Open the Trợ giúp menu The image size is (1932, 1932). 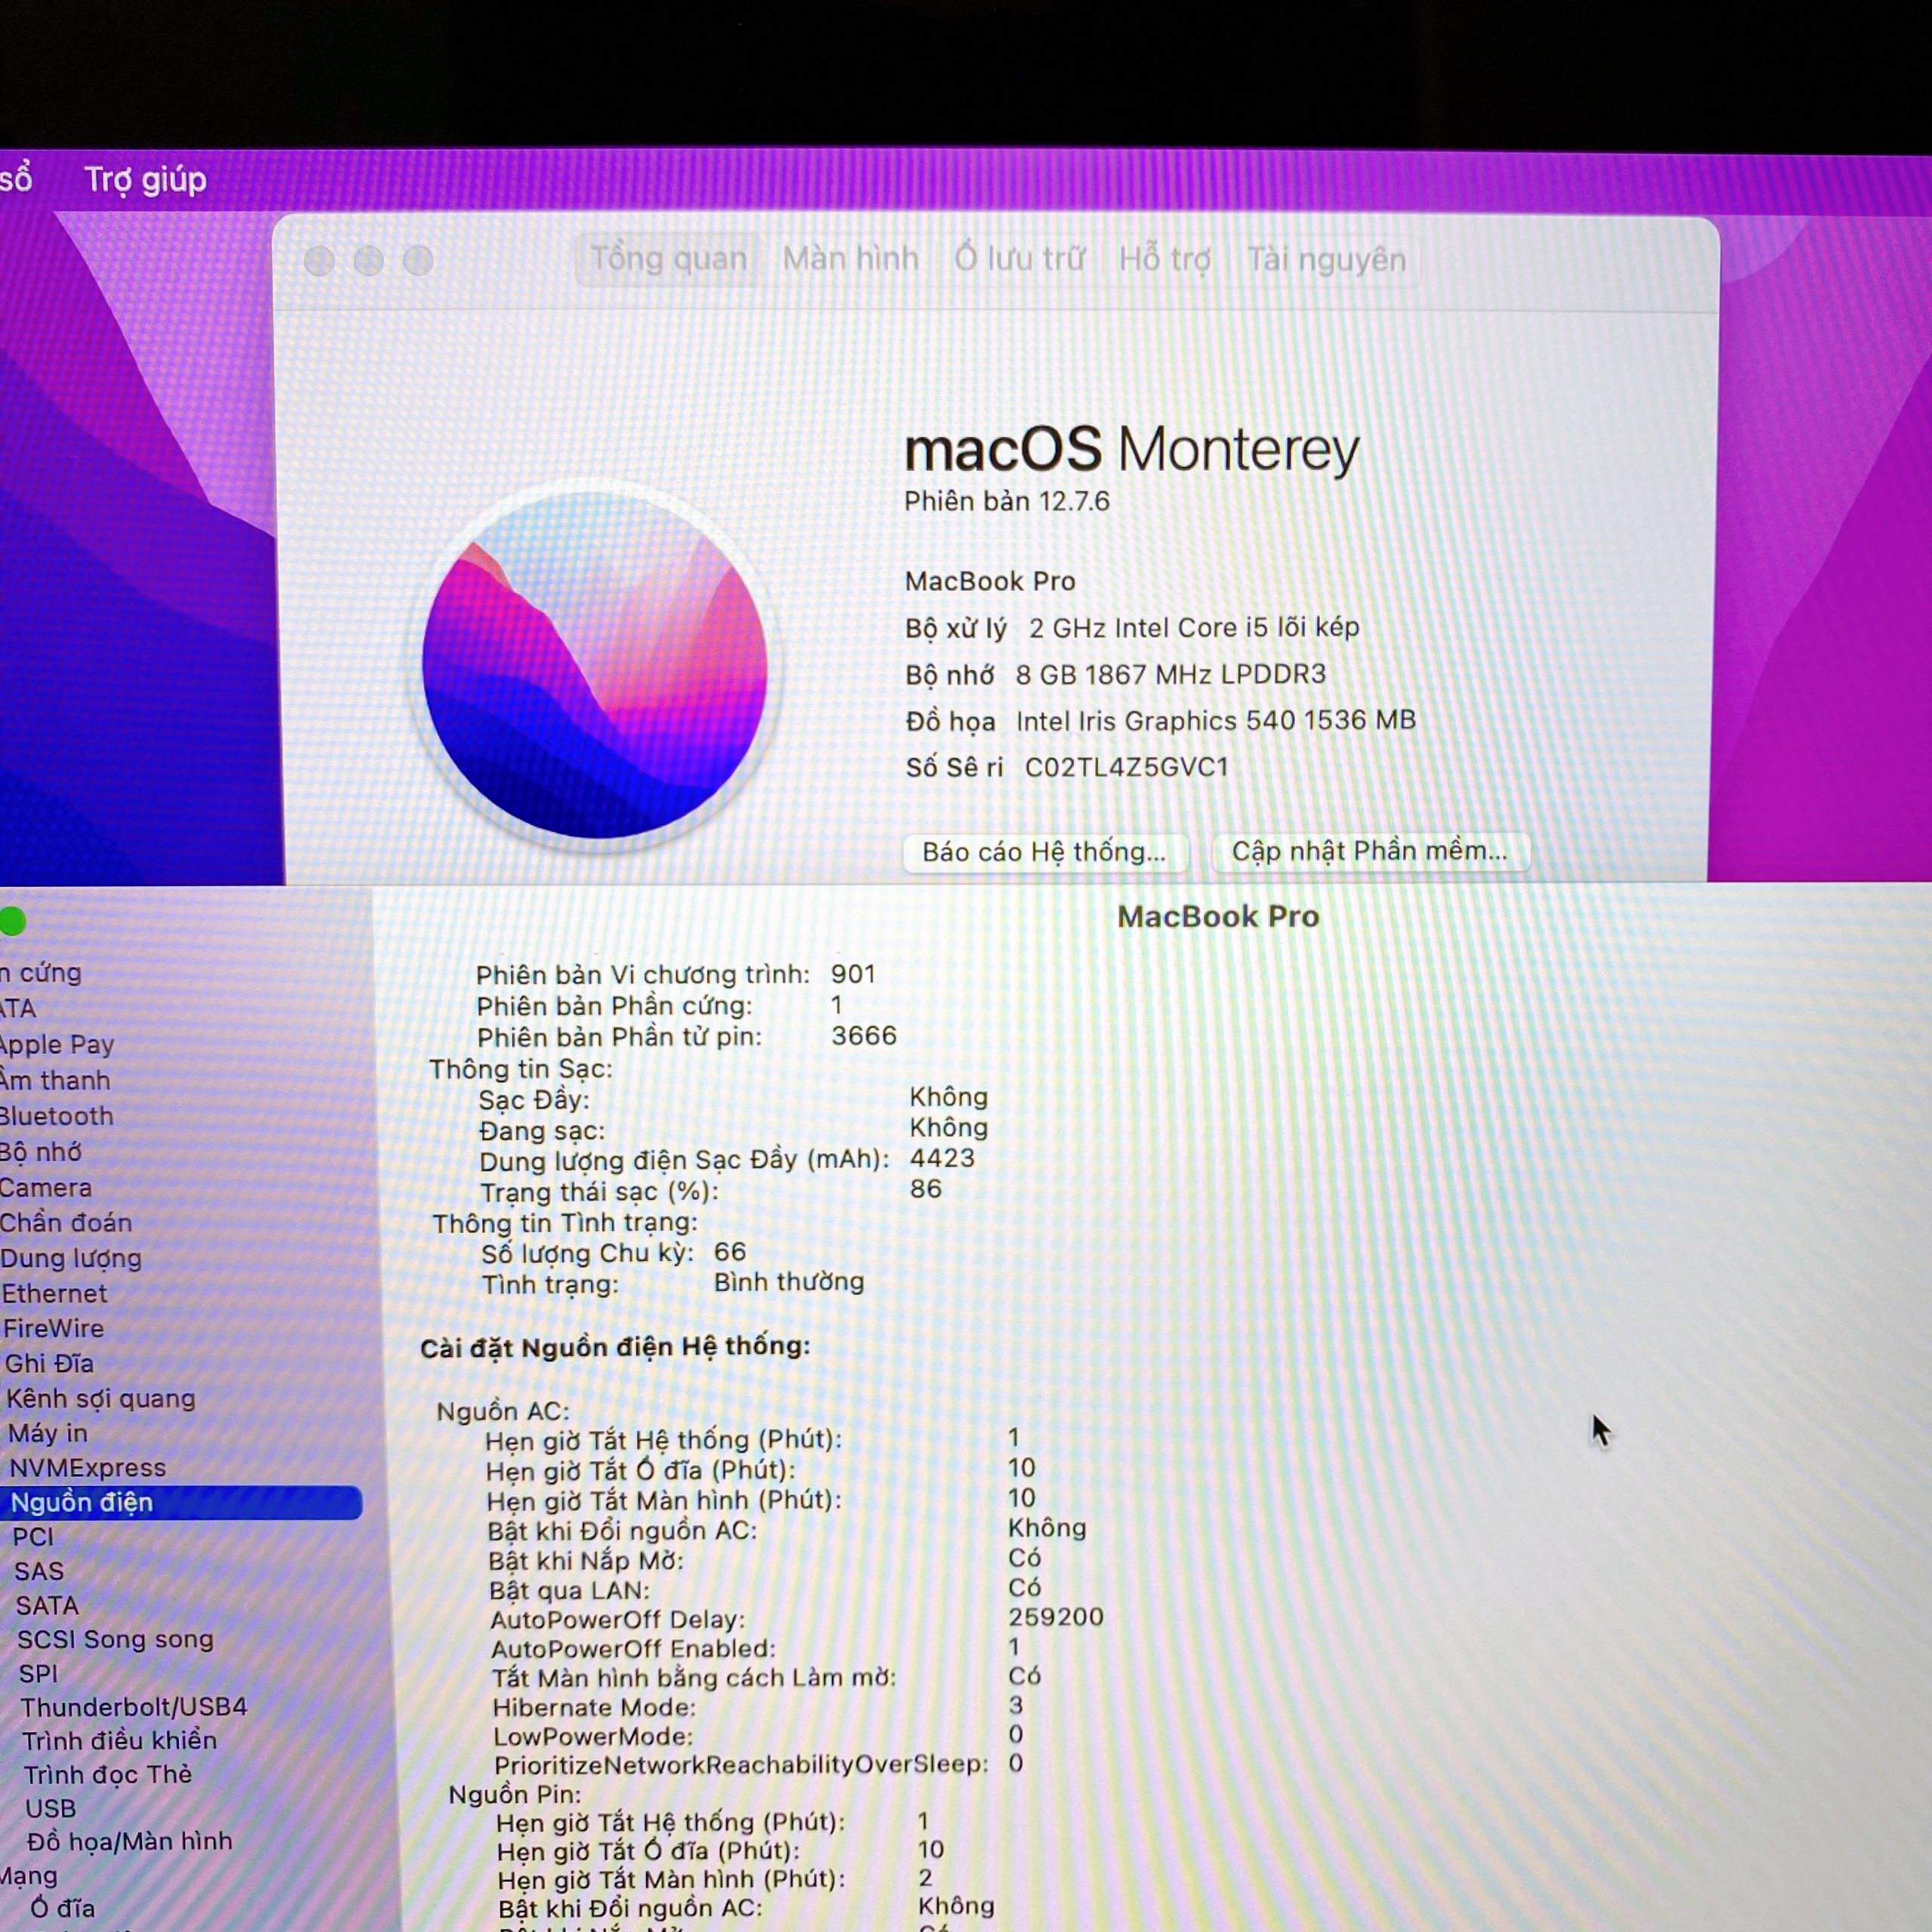[x=145, y=180]
